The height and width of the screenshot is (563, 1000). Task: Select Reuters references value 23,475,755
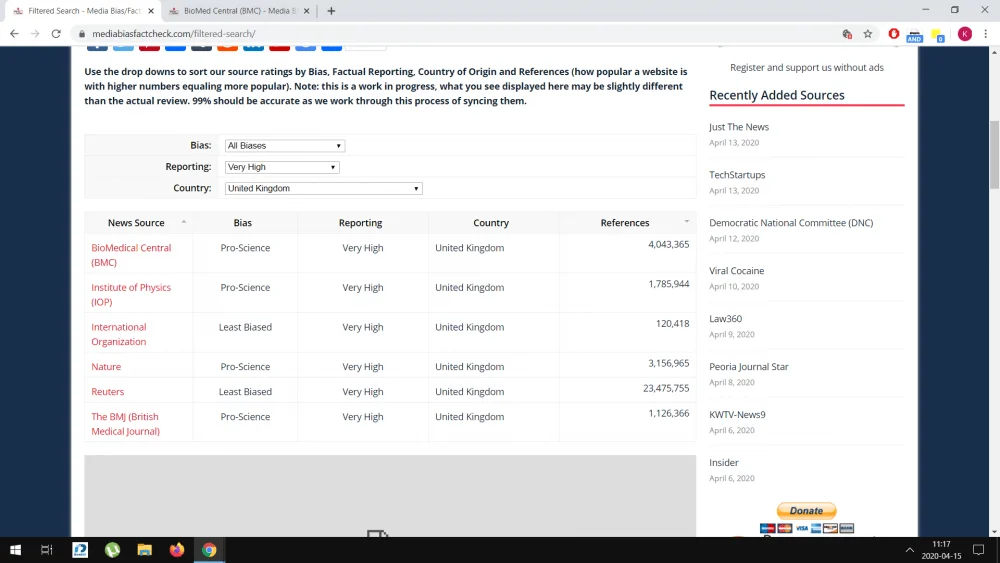pos(666,388)
